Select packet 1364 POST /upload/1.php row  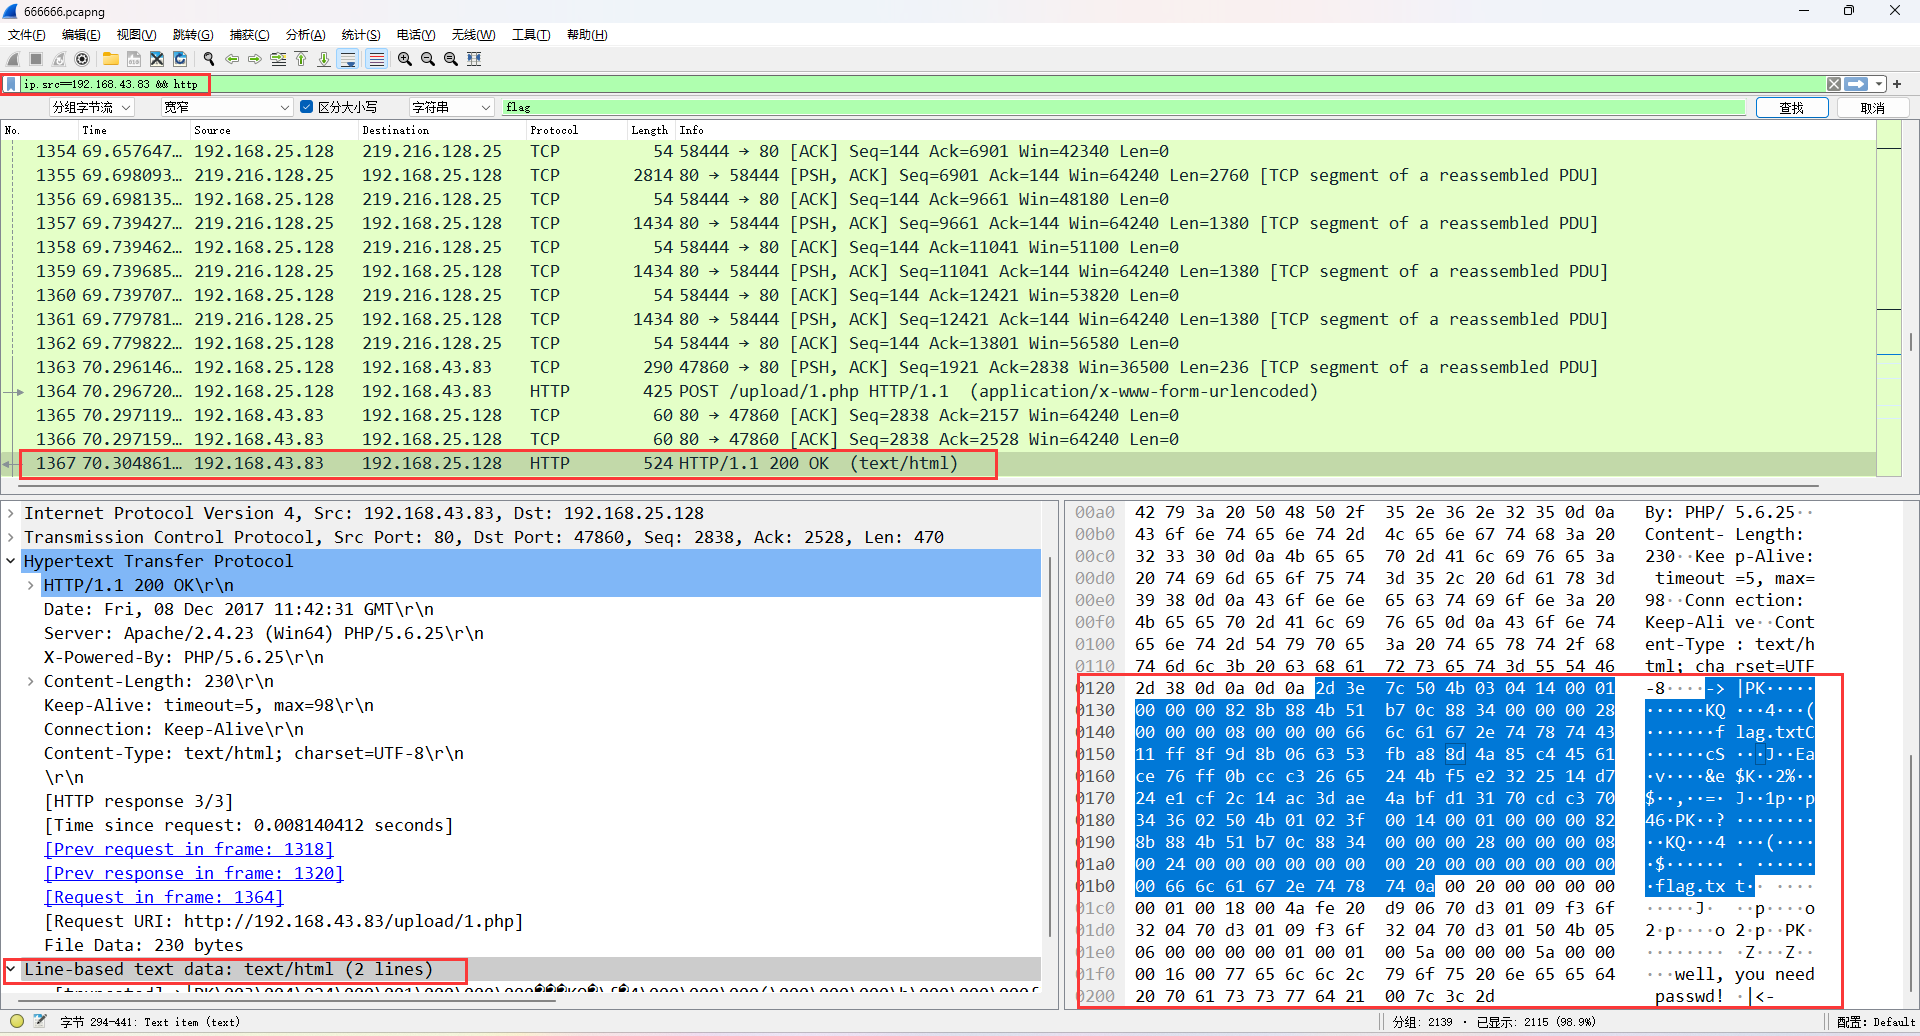pos(938,391)
